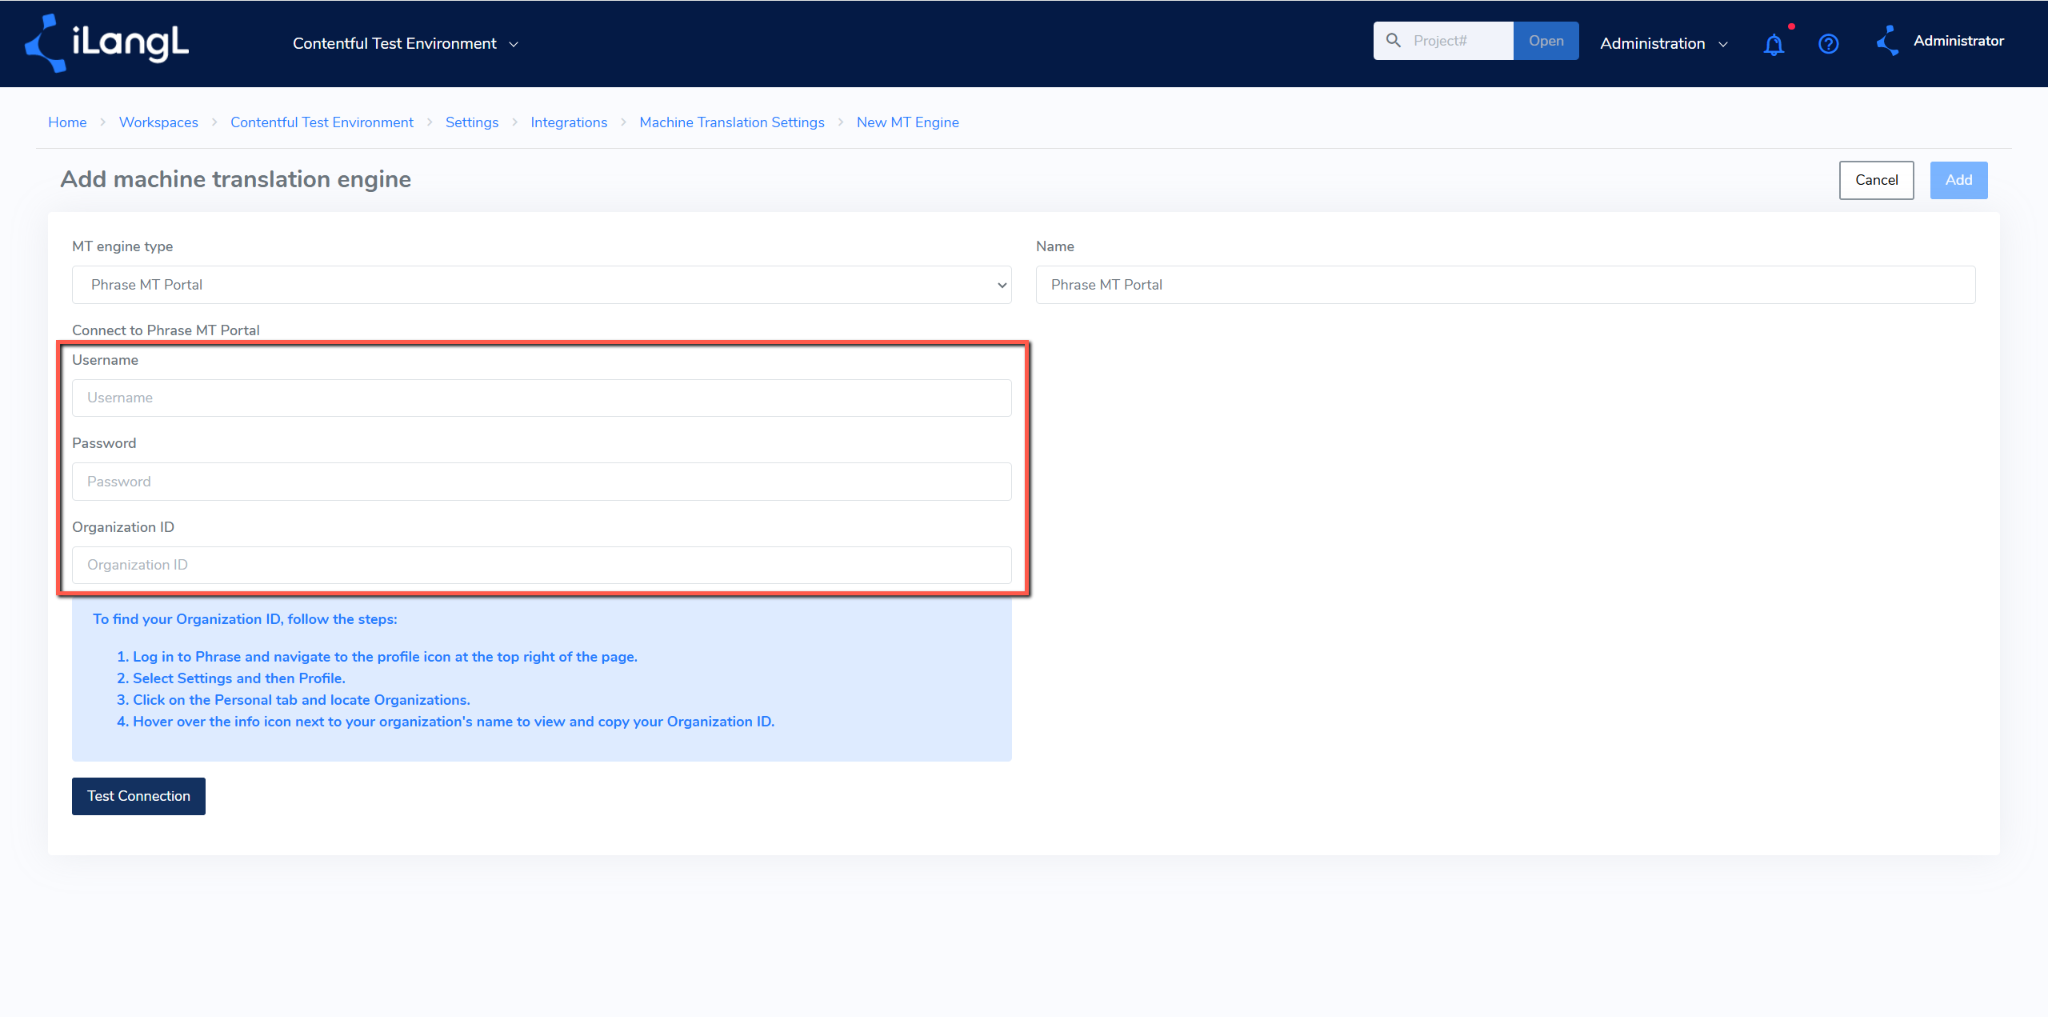Click the Cancel button
Viewport: 2048px width, 1017px height.
point(1876,180)
